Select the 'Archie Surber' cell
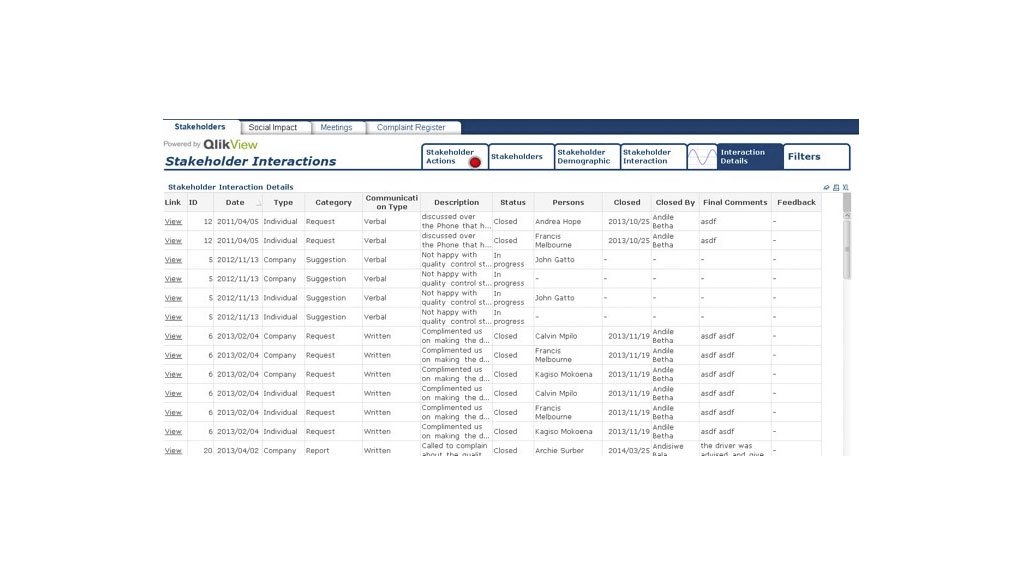Image resolution: width=1022 pixels, height=575 pixels. point(568,450)
